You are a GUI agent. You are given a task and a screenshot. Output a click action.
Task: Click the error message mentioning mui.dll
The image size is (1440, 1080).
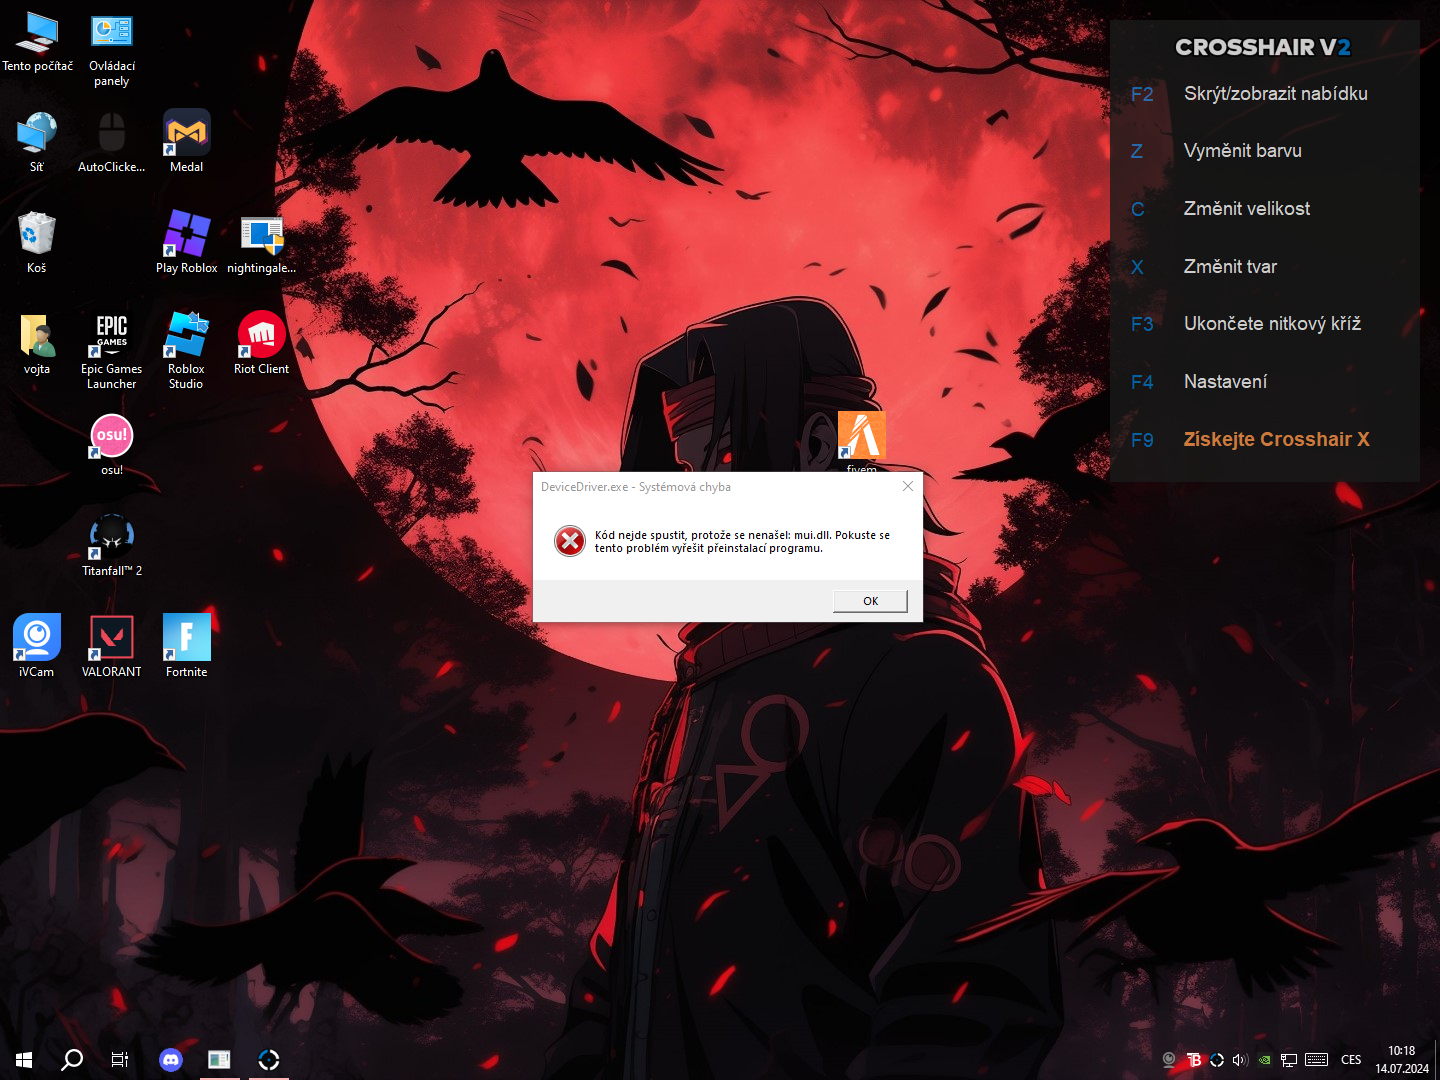pyautogui.click(x=742, y=542)
